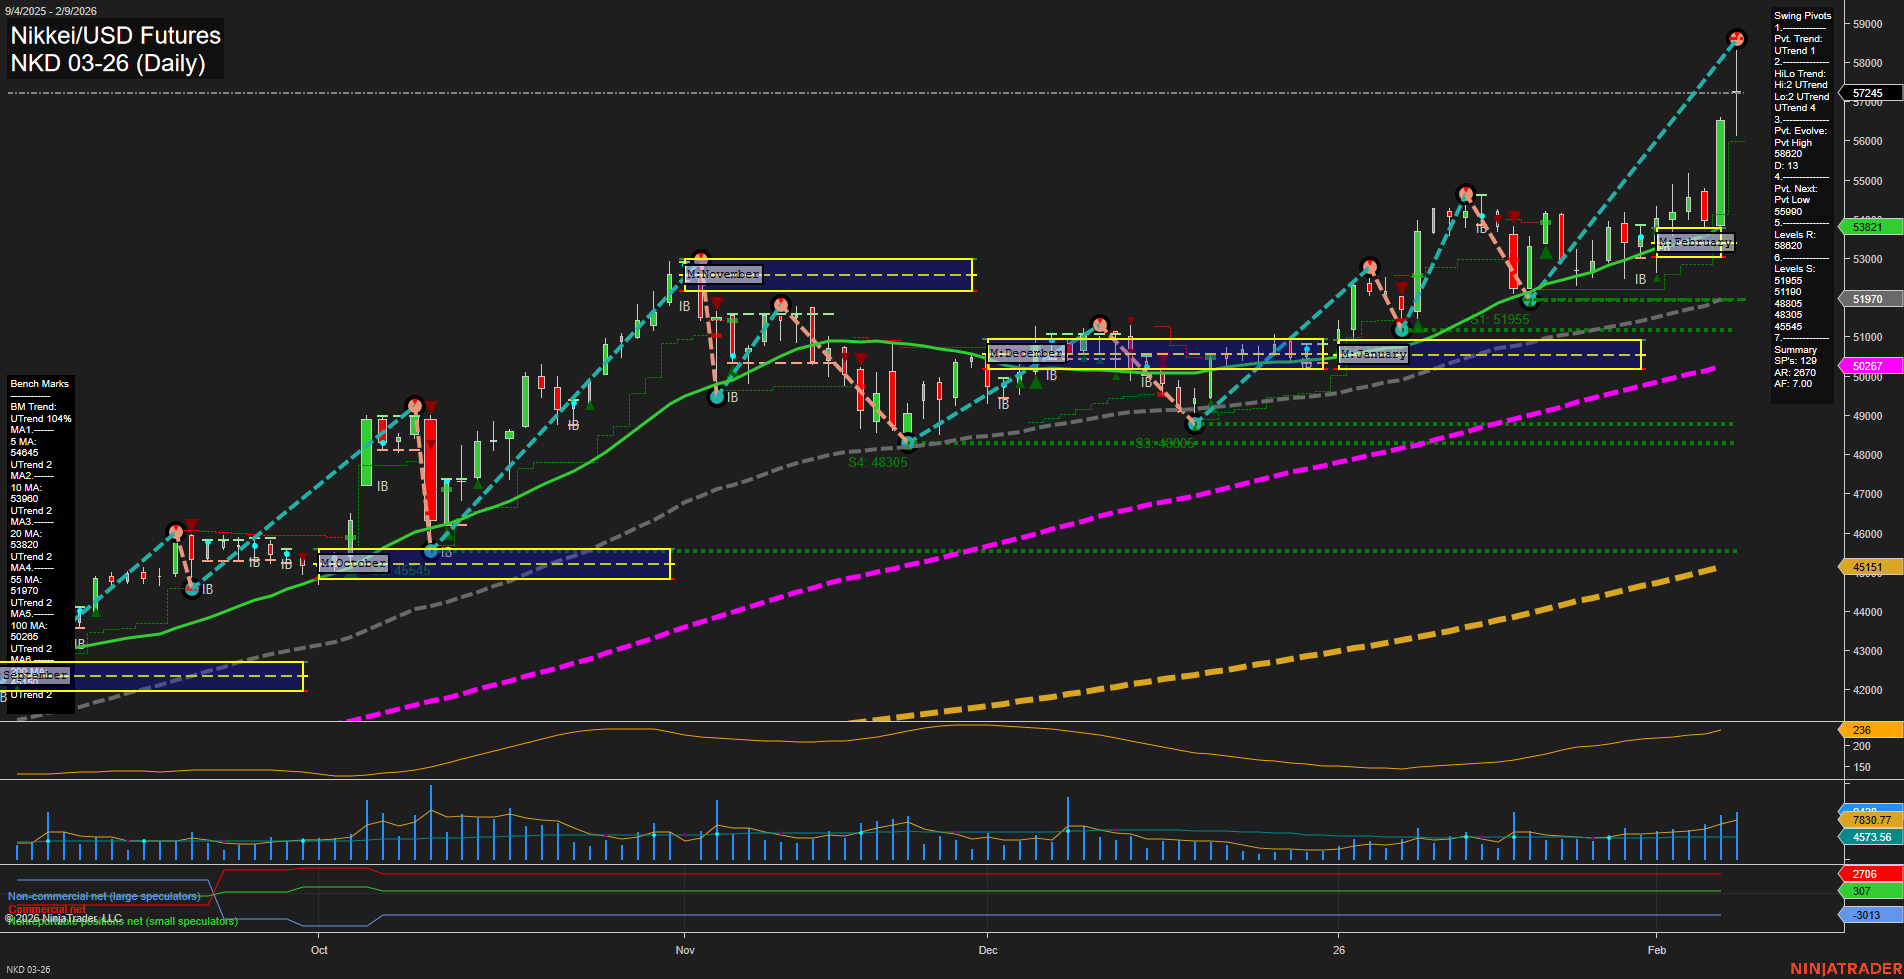Screen dimensions: 1904x979
Task: Click the © 2026 NinjaTrader, LLC copyright link
Action: tap(62, 917)
